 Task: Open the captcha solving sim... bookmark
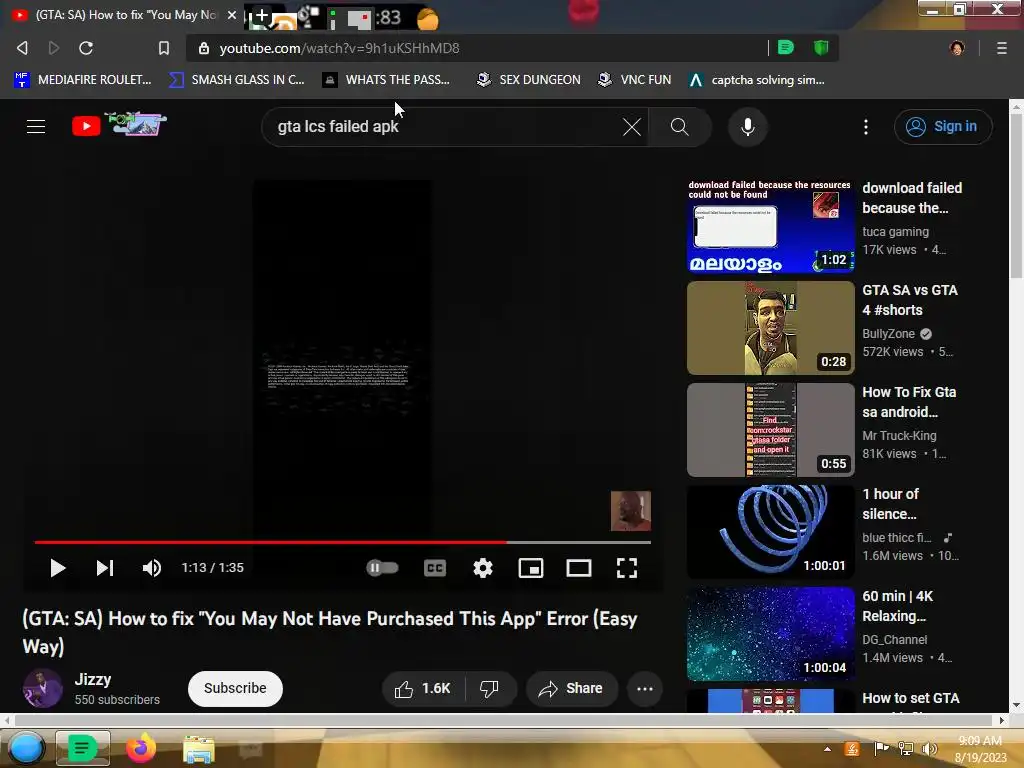tap(757, 80)
